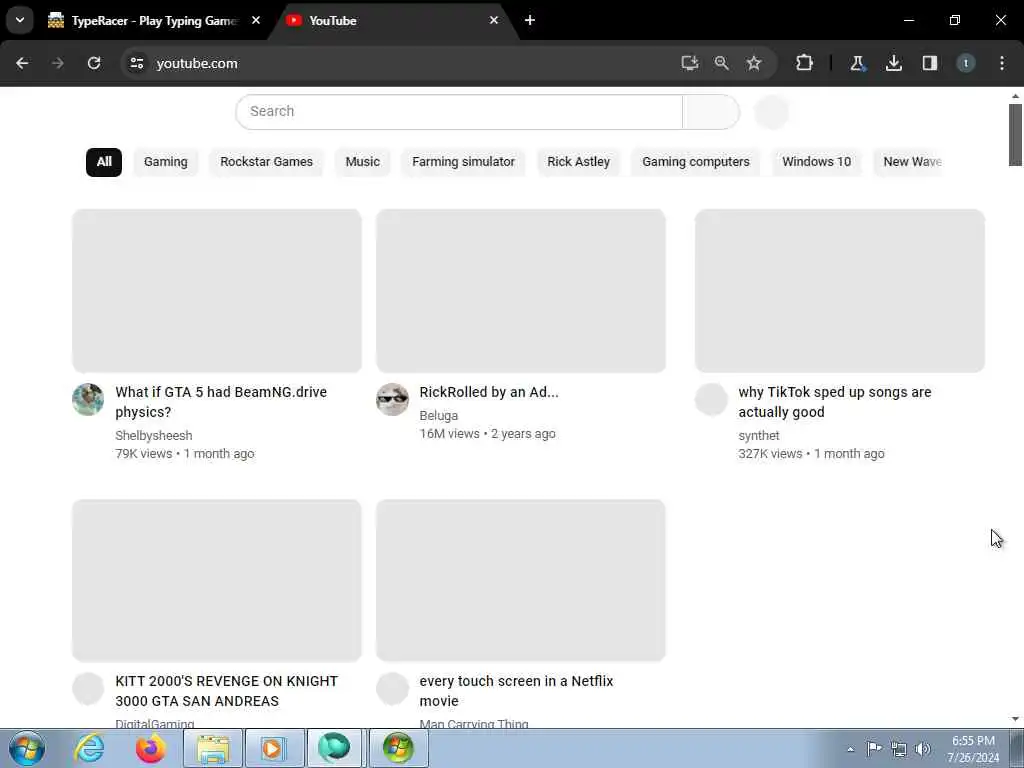1024x768 pixels.
Task: Choose the Music filter chip
Action: [x=362, y=162]
